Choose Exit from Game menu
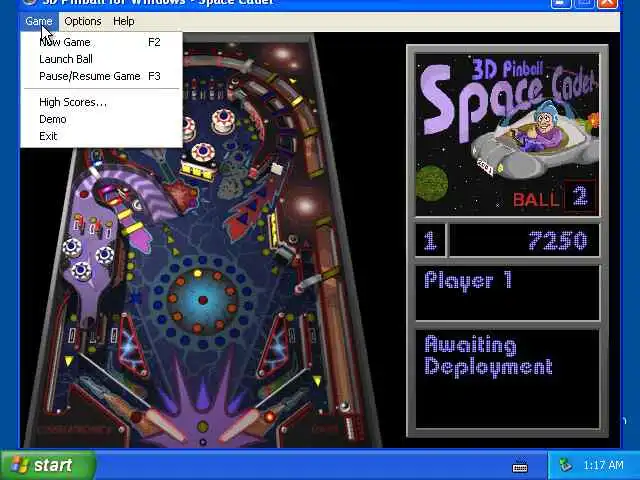This screenshot has height=480, width=640. 100,136
